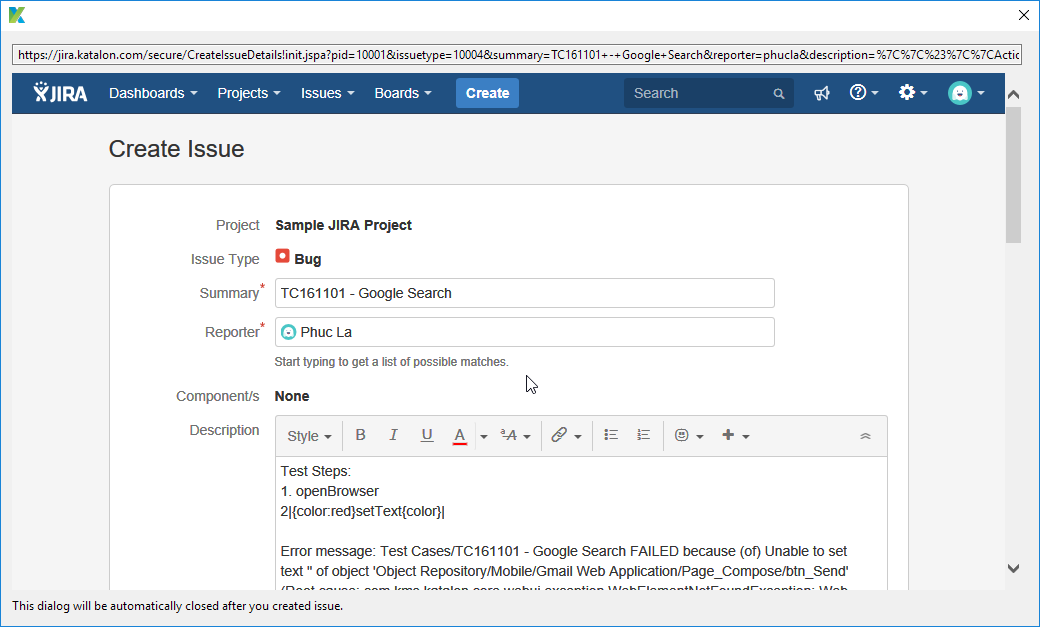Click the scrollbar down arrow
The width and height of the screenshot is (1040, 627).
tap(1013, 568)
